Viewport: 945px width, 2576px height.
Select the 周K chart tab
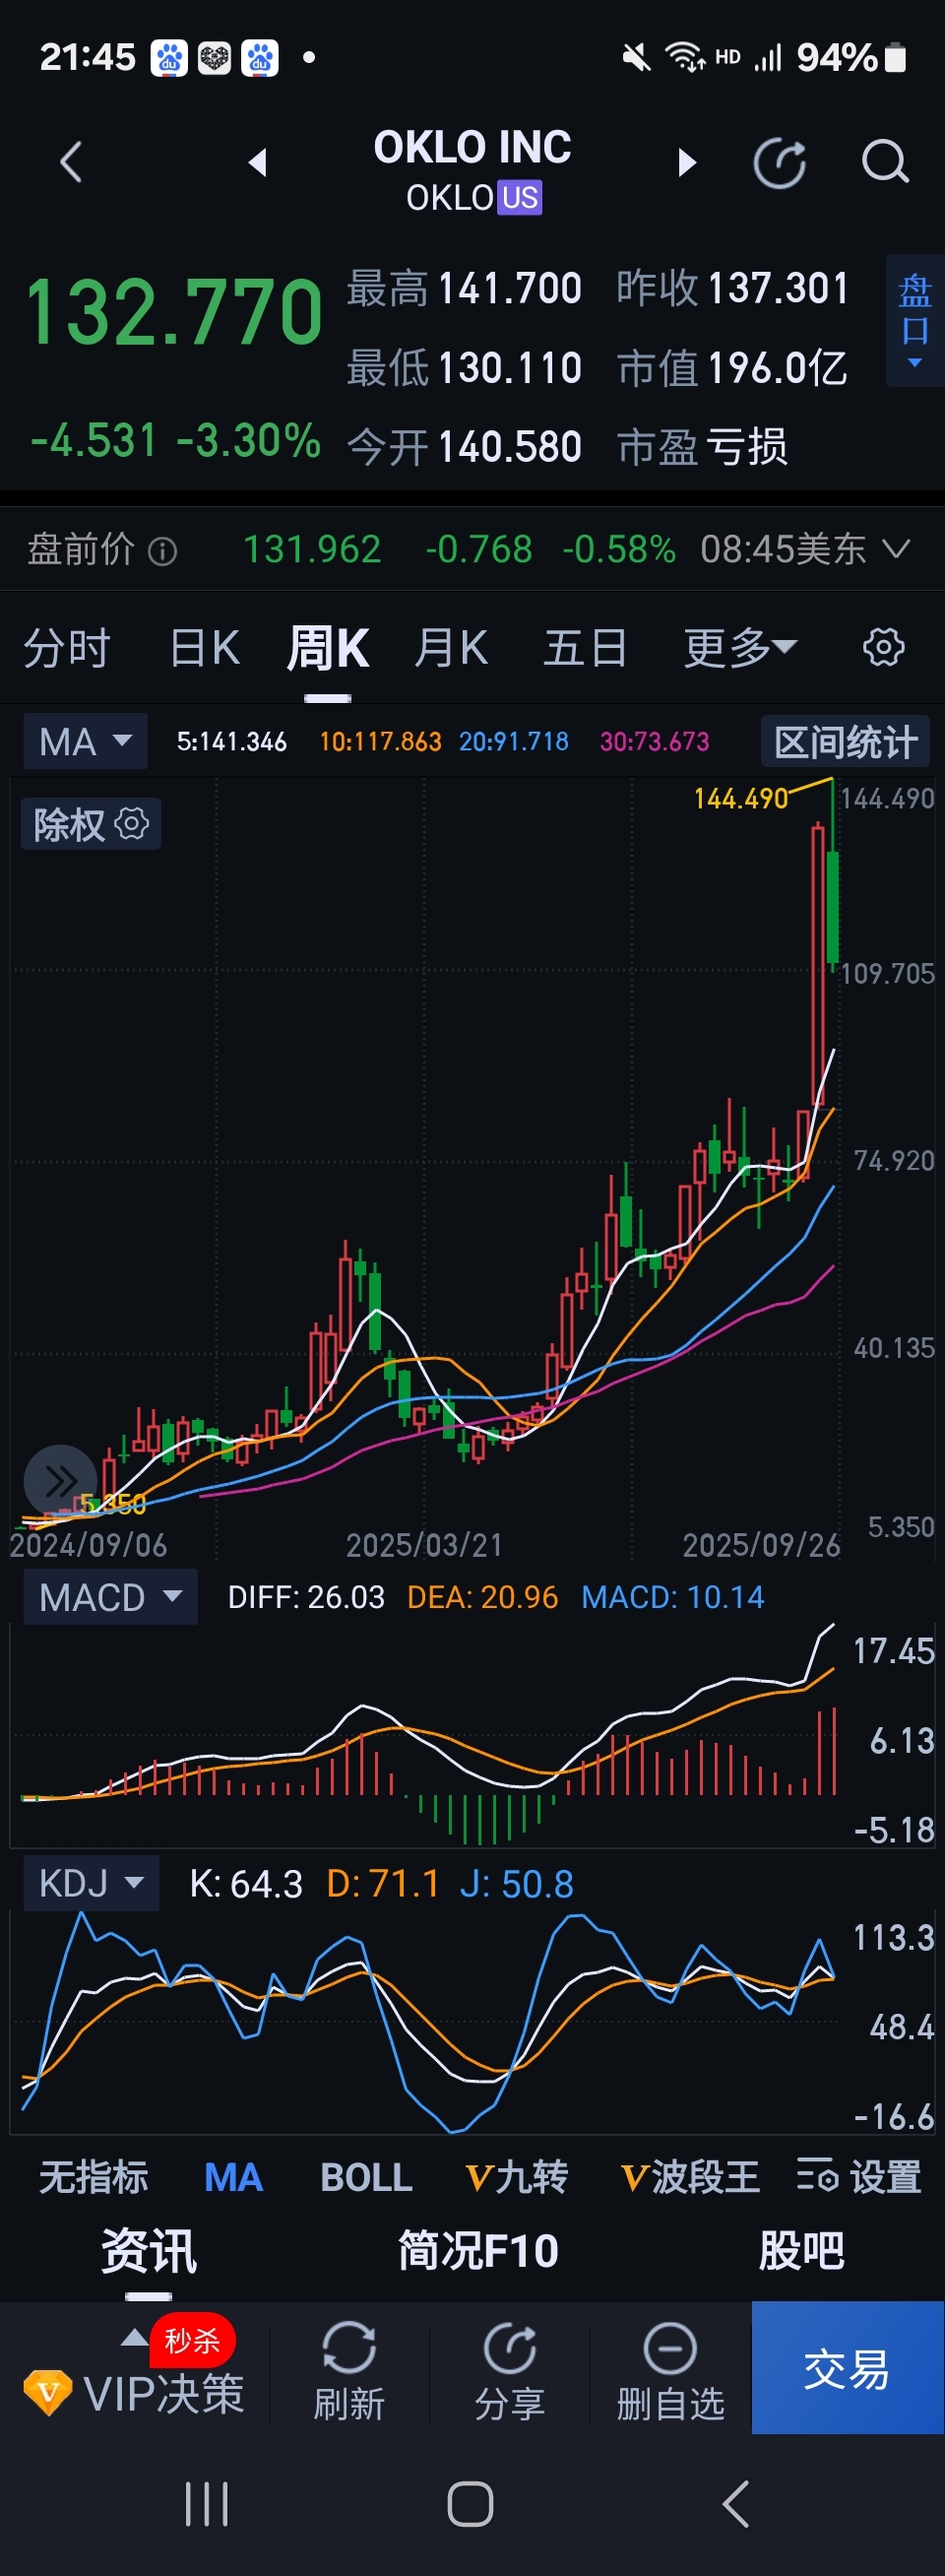point(328,648)
